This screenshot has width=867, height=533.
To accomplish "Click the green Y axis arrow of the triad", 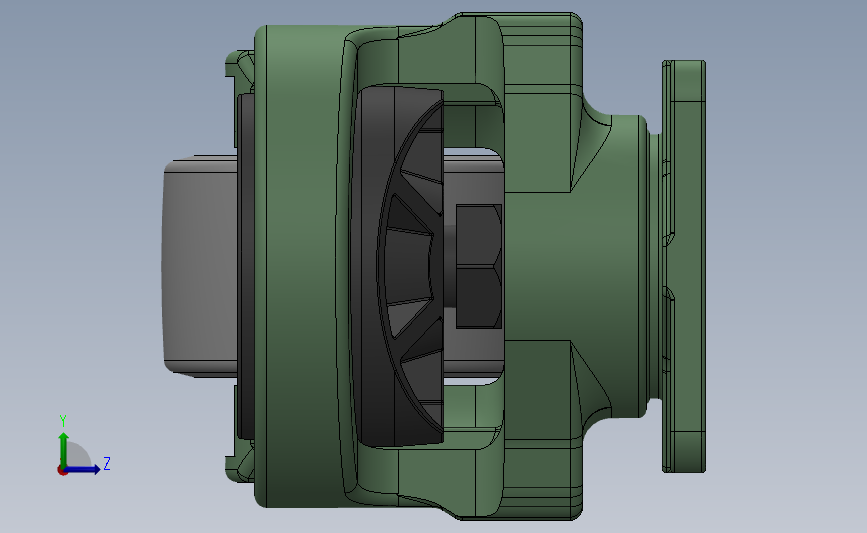I will [64, 450].
